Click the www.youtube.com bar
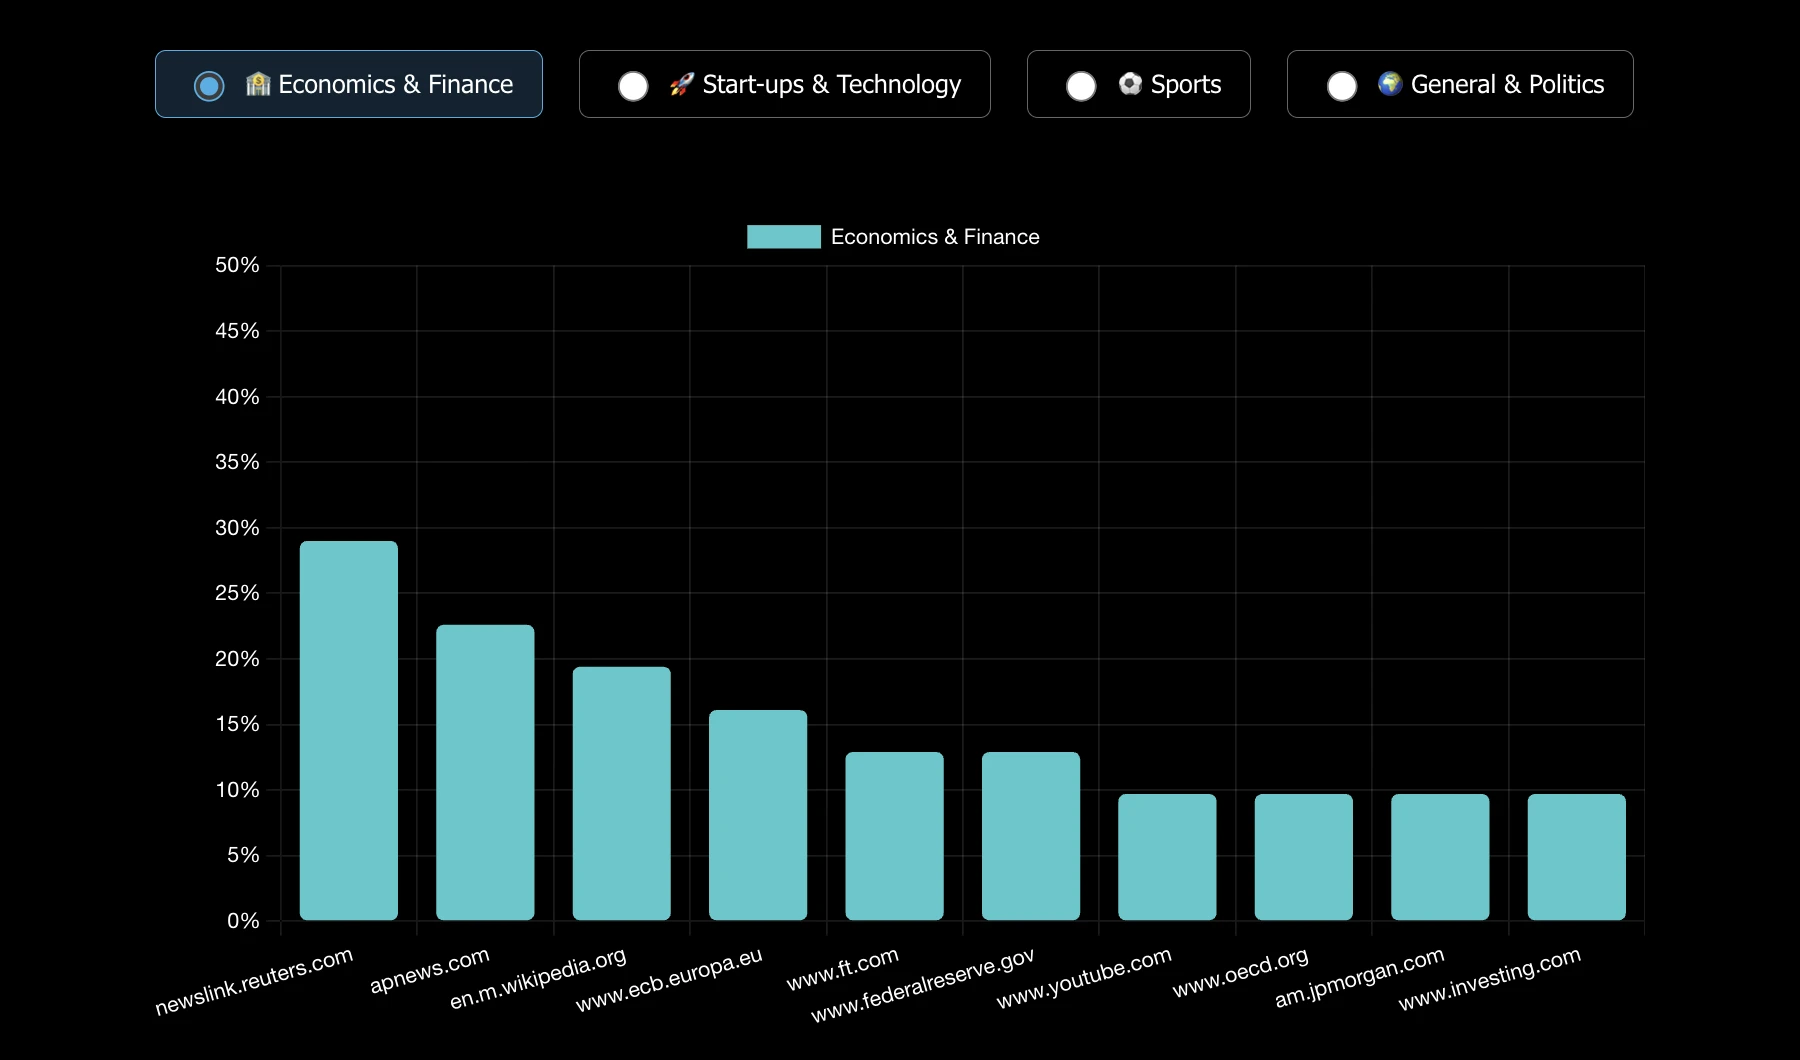Viewport: 1800px width, 1060px height. (x=1167, y=857)
